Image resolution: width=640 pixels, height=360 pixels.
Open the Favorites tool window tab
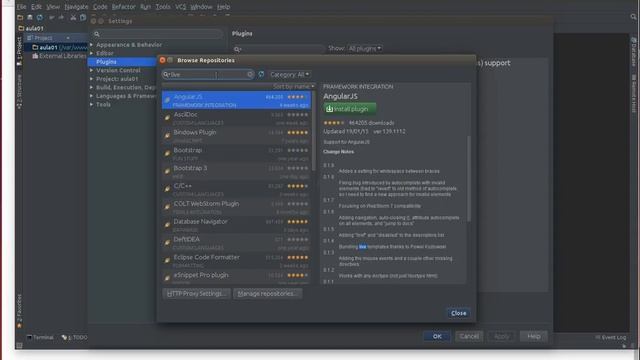point(19,311)
